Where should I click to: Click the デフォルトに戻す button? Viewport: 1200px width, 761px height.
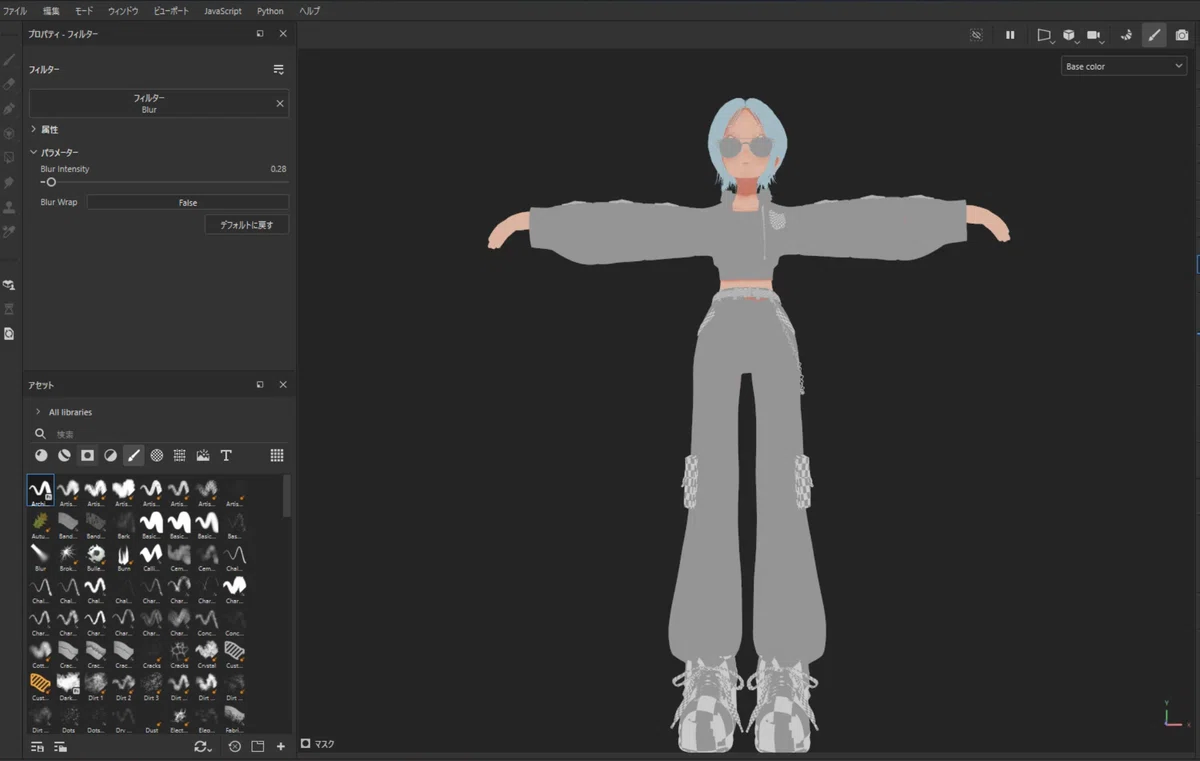click(247, 225)
